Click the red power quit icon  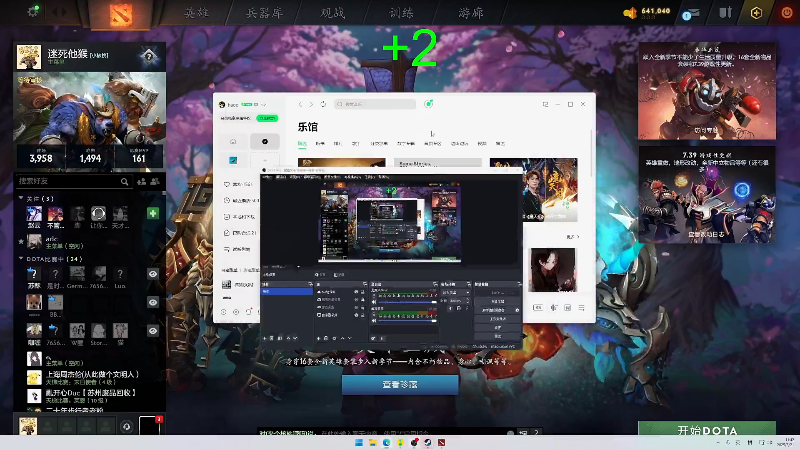(787, 13)
